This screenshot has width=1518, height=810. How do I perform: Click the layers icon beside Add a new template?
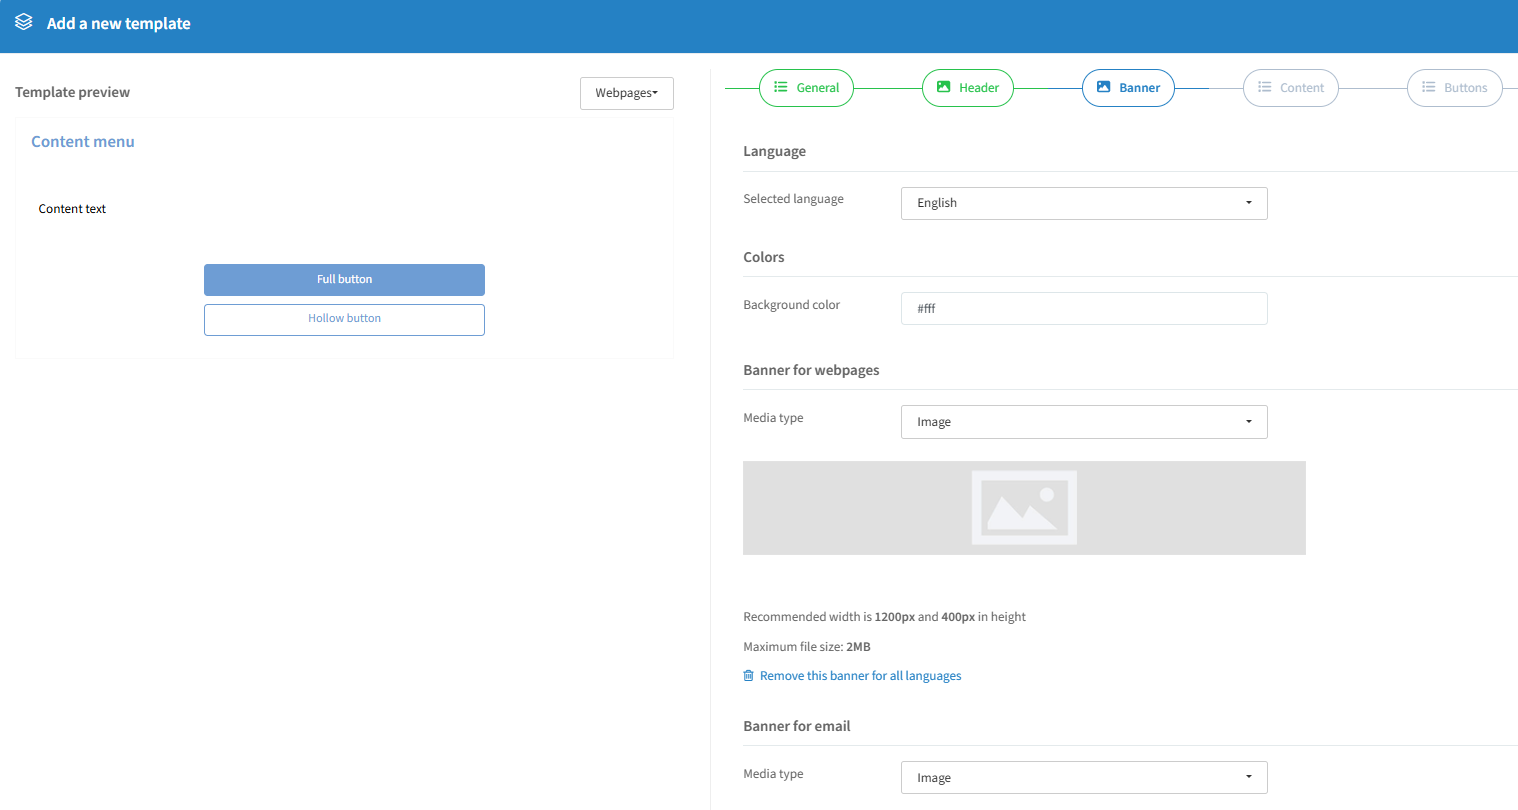(x=24, y=22)
